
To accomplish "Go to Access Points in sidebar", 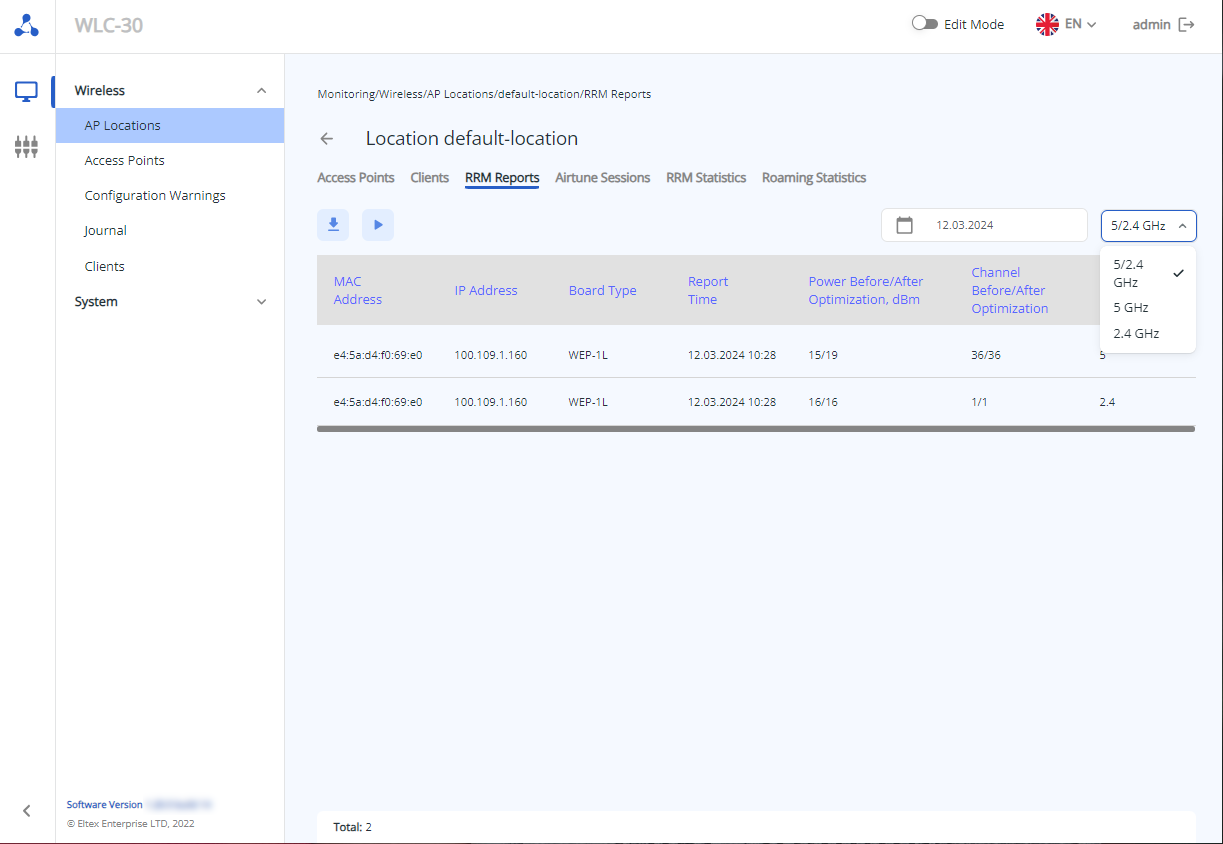I will click(125, 161).
